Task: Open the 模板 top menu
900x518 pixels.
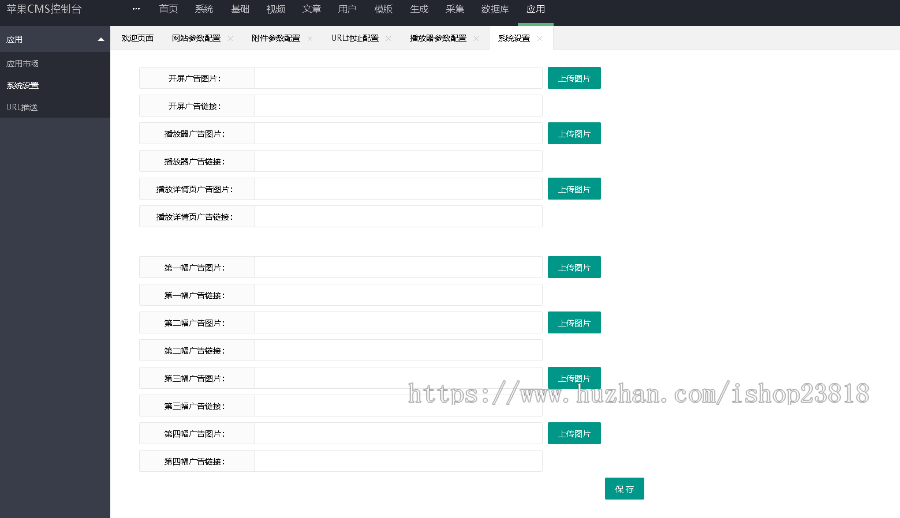Action: pyautogui.click(x=383, y=9)
